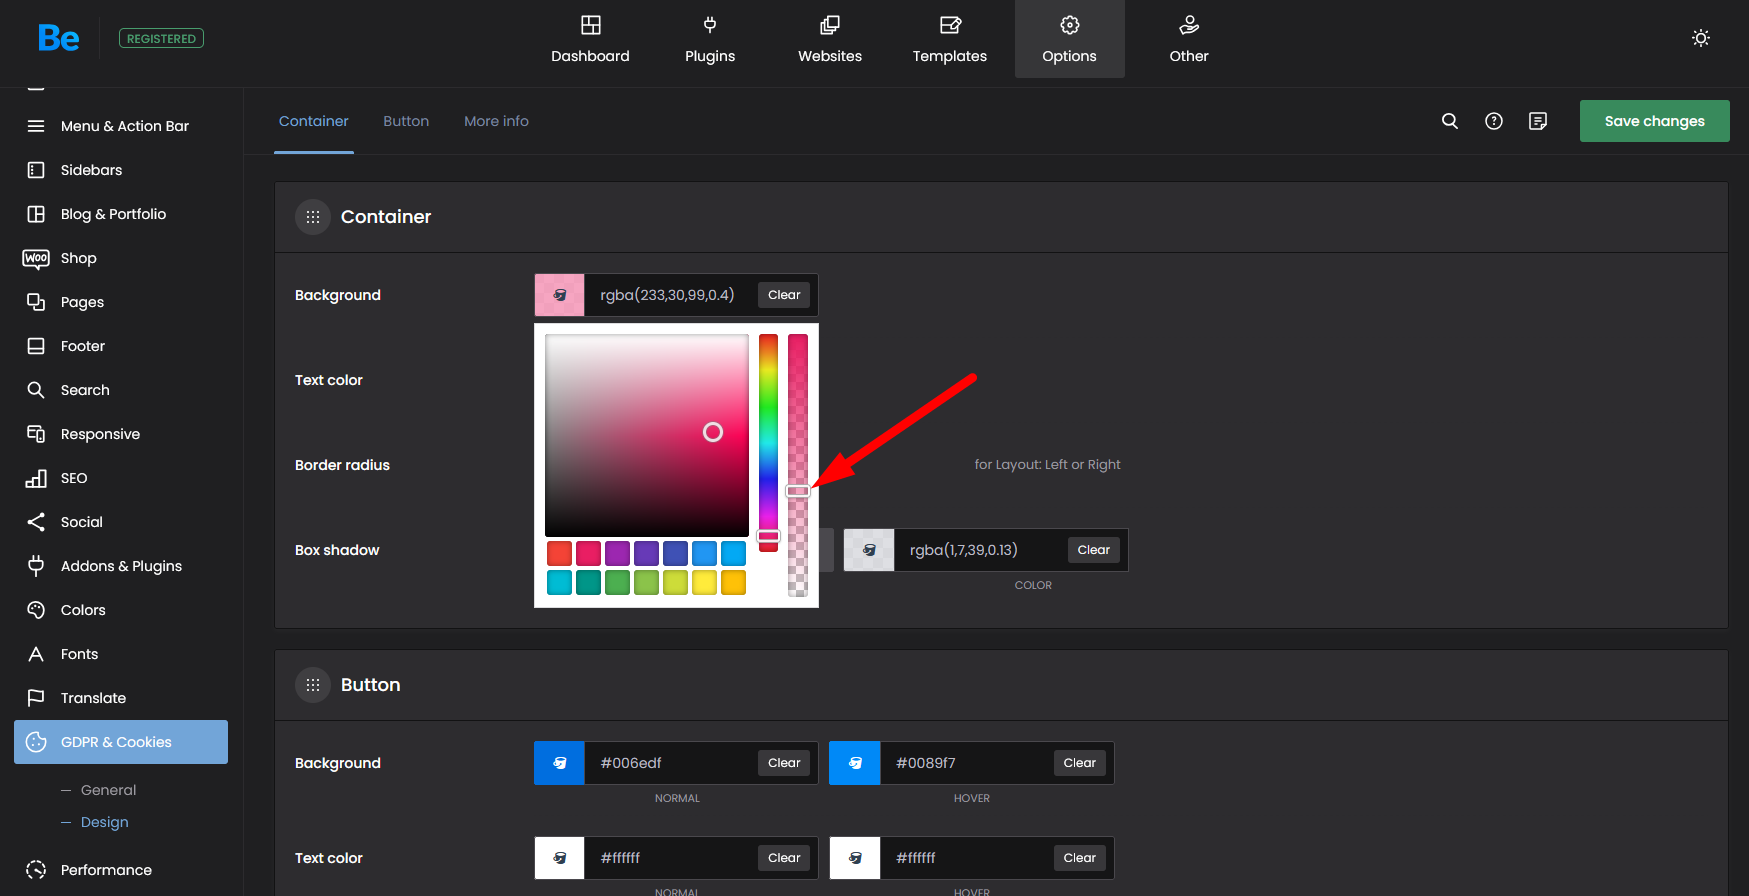
Task: Open Fonts settings
Action: [x=121, y=654]
